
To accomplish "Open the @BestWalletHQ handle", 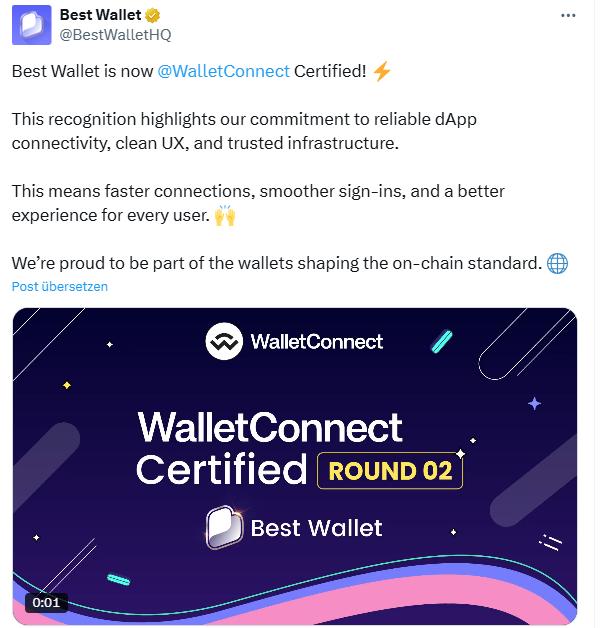I will point(115,34).
